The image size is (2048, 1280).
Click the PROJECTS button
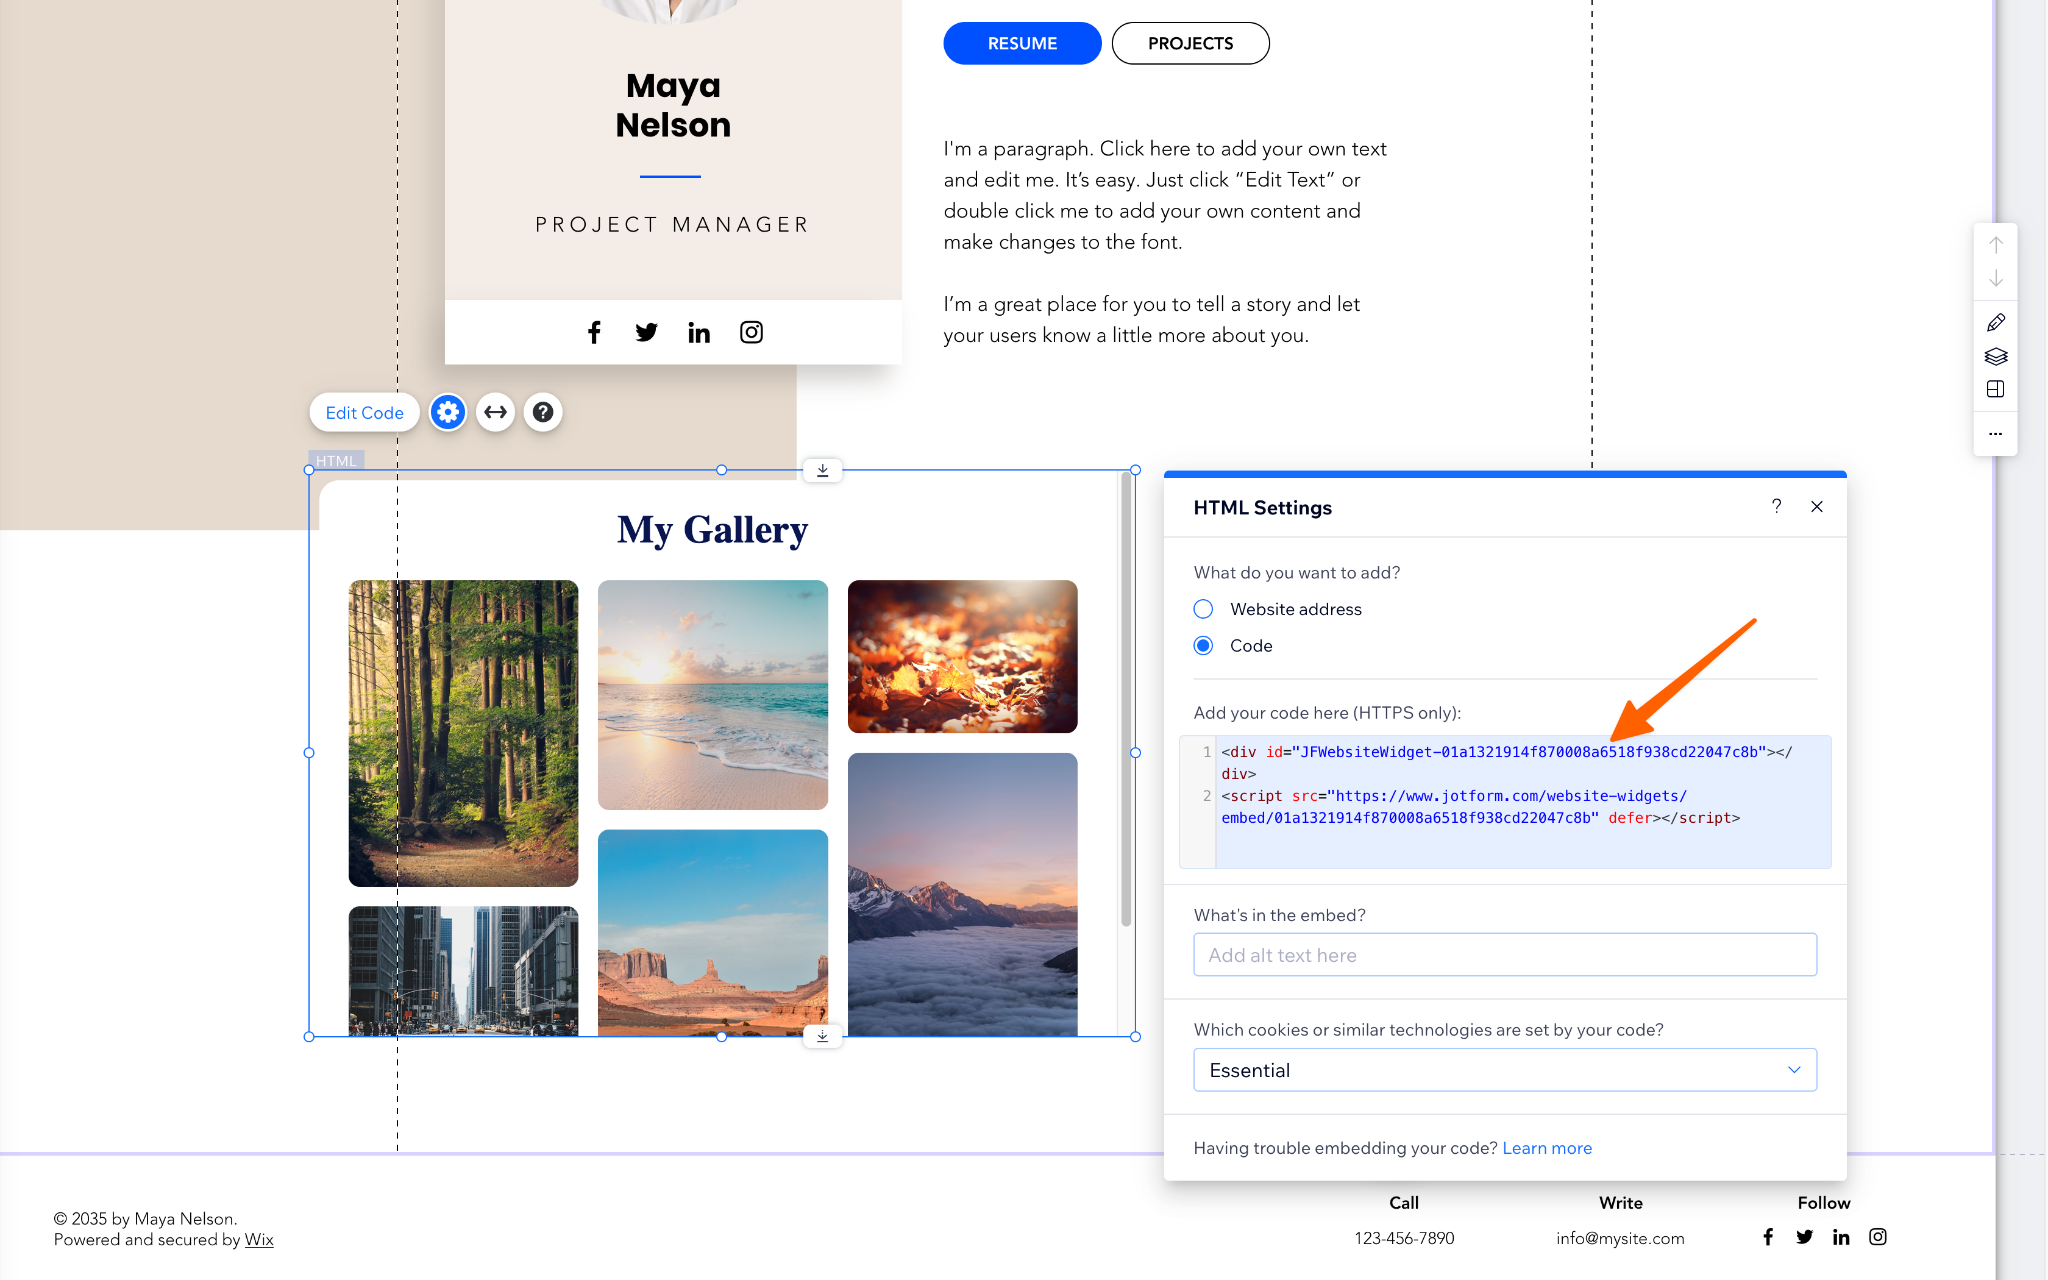point(1191,43)
